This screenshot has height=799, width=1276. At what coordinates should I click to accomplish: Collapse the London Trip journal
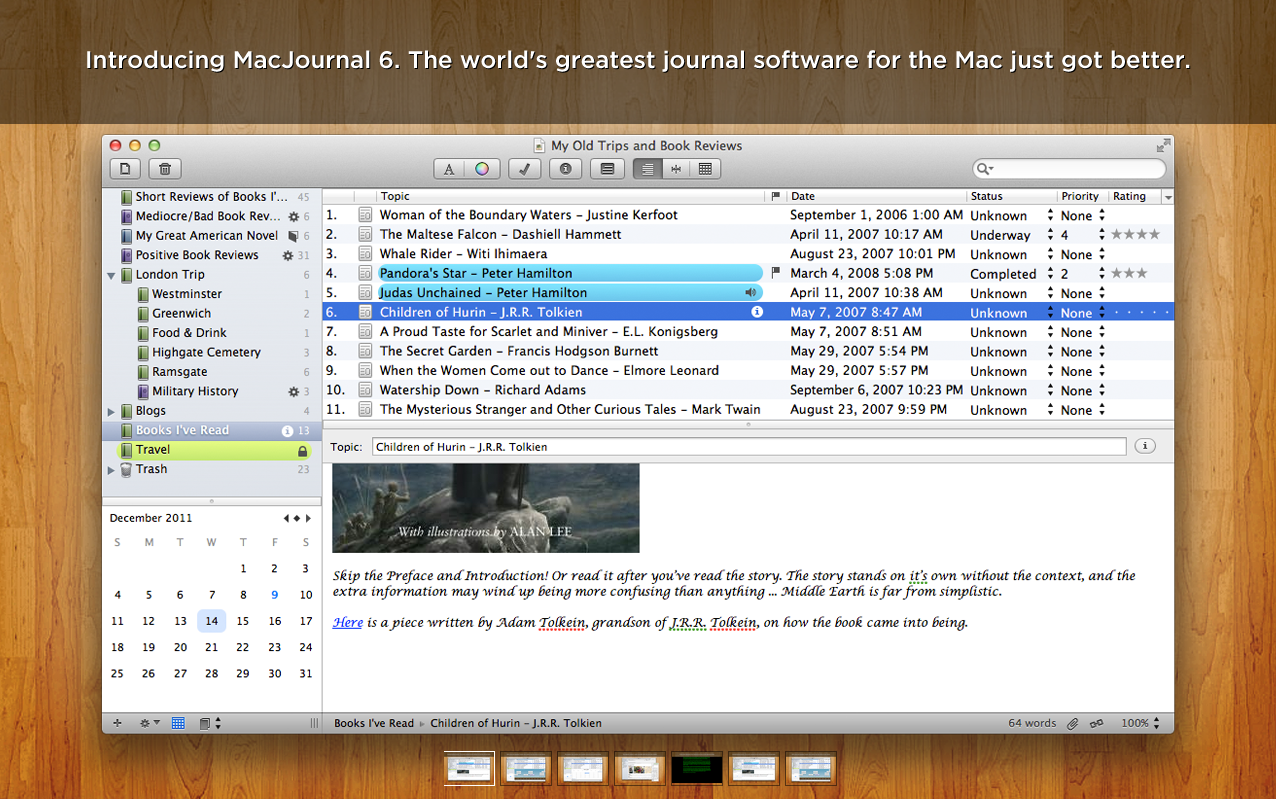[112, 275]
